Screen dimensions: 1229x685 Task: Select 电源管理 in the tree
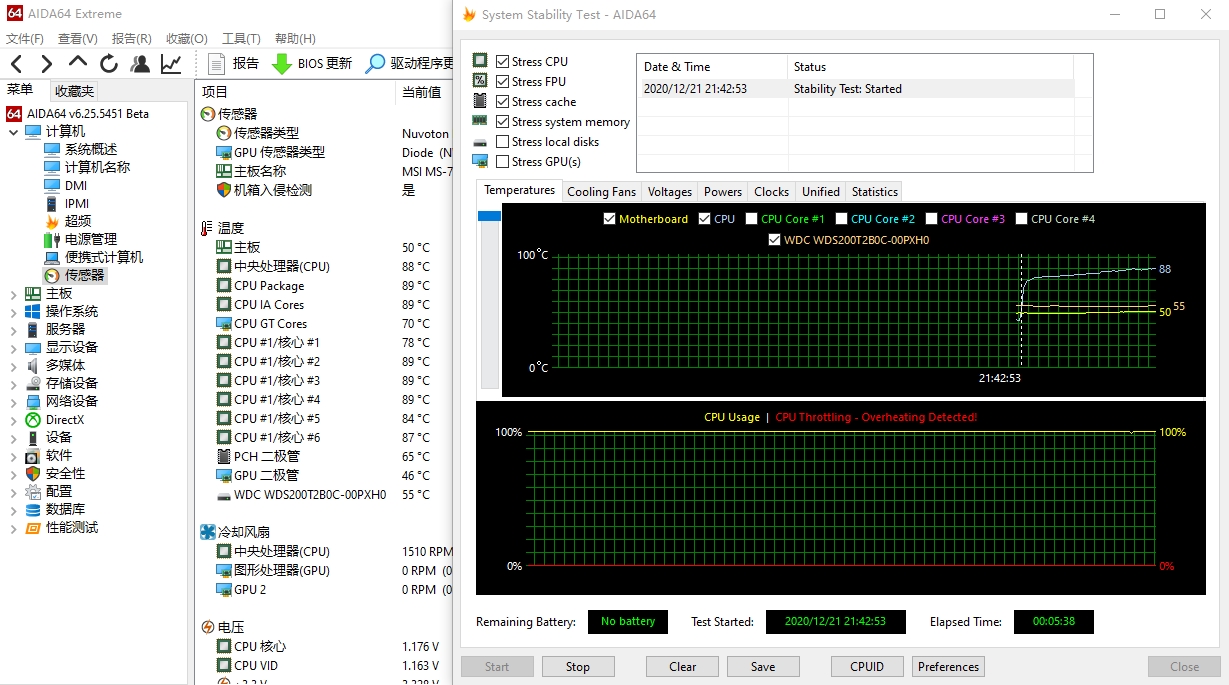[81, 239]
